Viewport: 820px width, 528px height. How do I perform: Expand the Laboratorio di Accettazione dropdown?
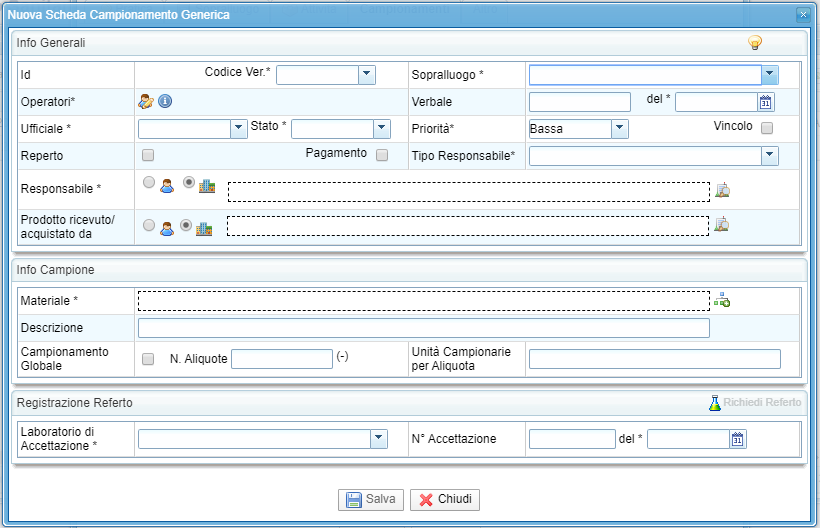click(x=379, y=439)
